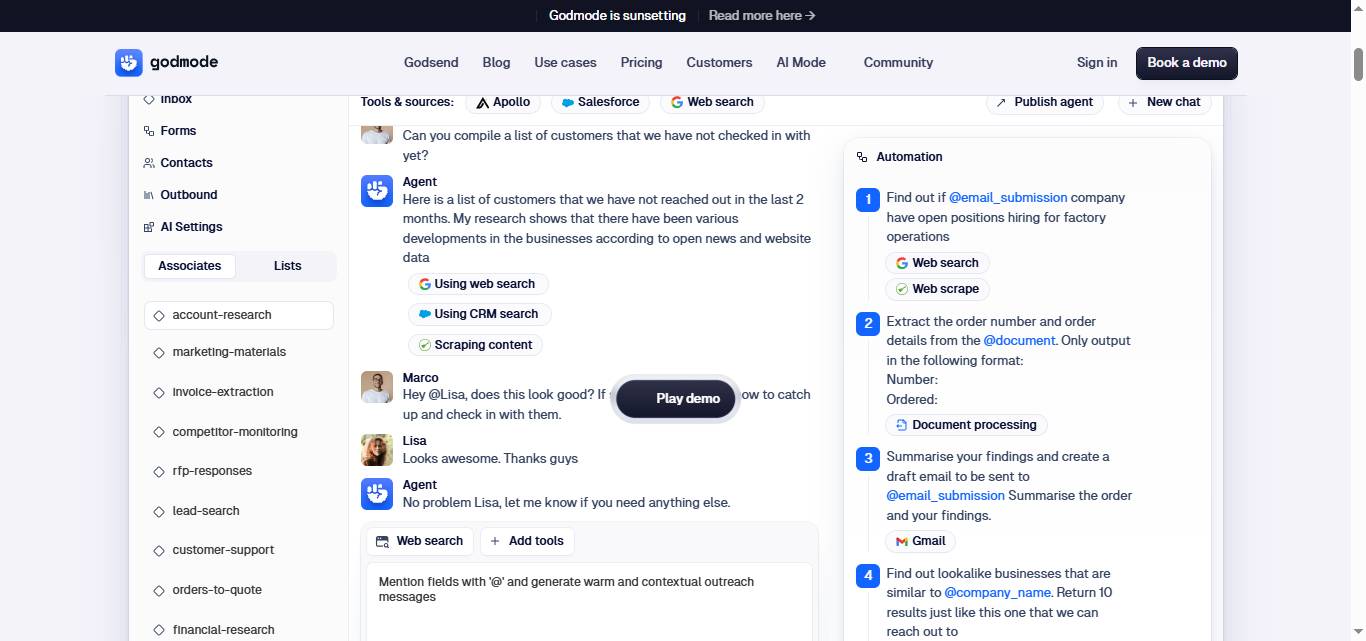Click the Document processing chip
Viewport: 1366px width, 641px height.
click(x=966, y=425)
